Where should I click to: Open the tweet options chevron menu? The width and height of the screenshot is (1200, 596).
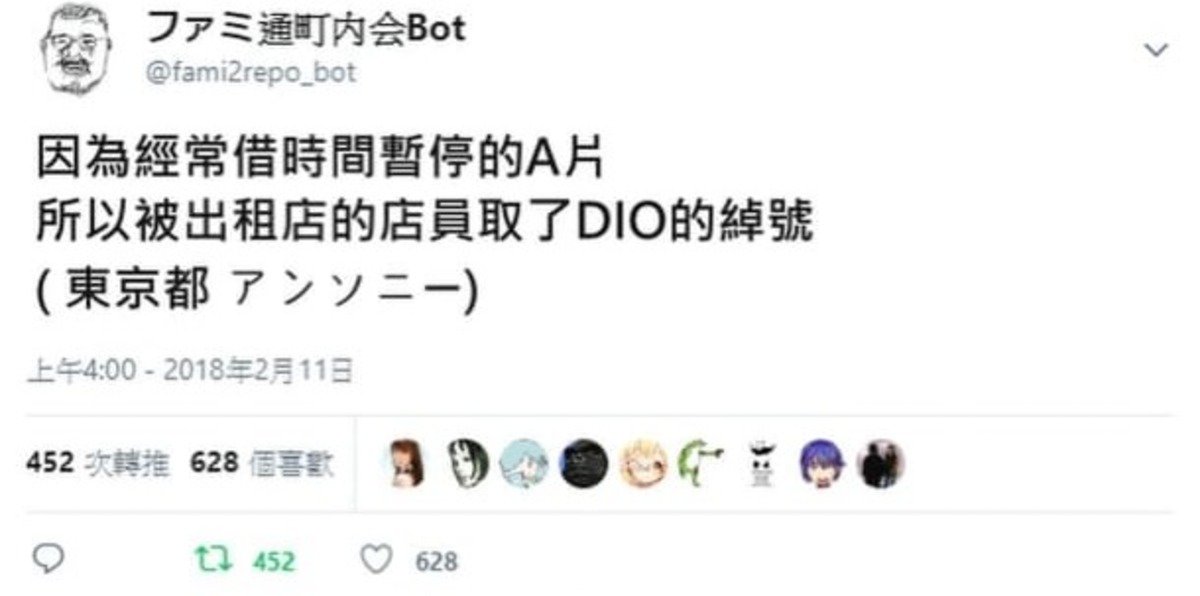pos(1156,51)
